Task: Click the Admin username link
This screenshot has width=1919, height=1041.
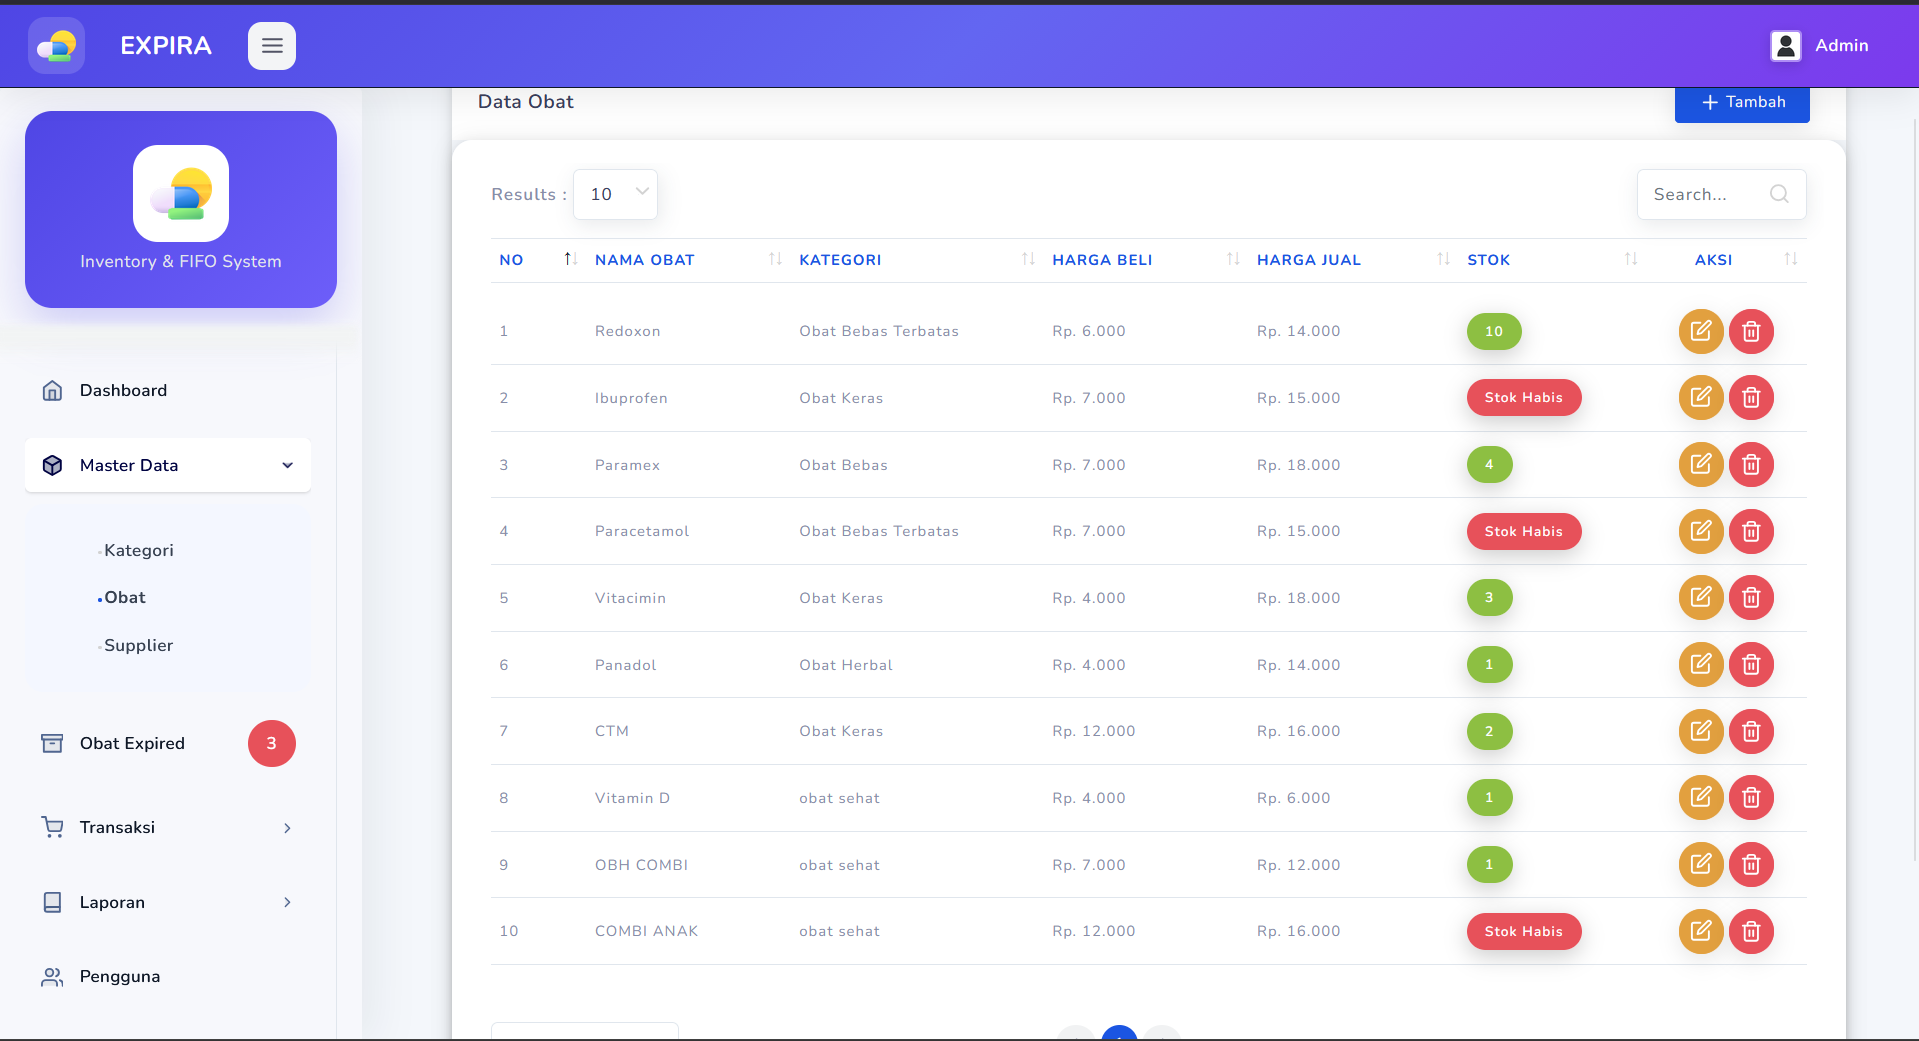Action: point(1842,45)
